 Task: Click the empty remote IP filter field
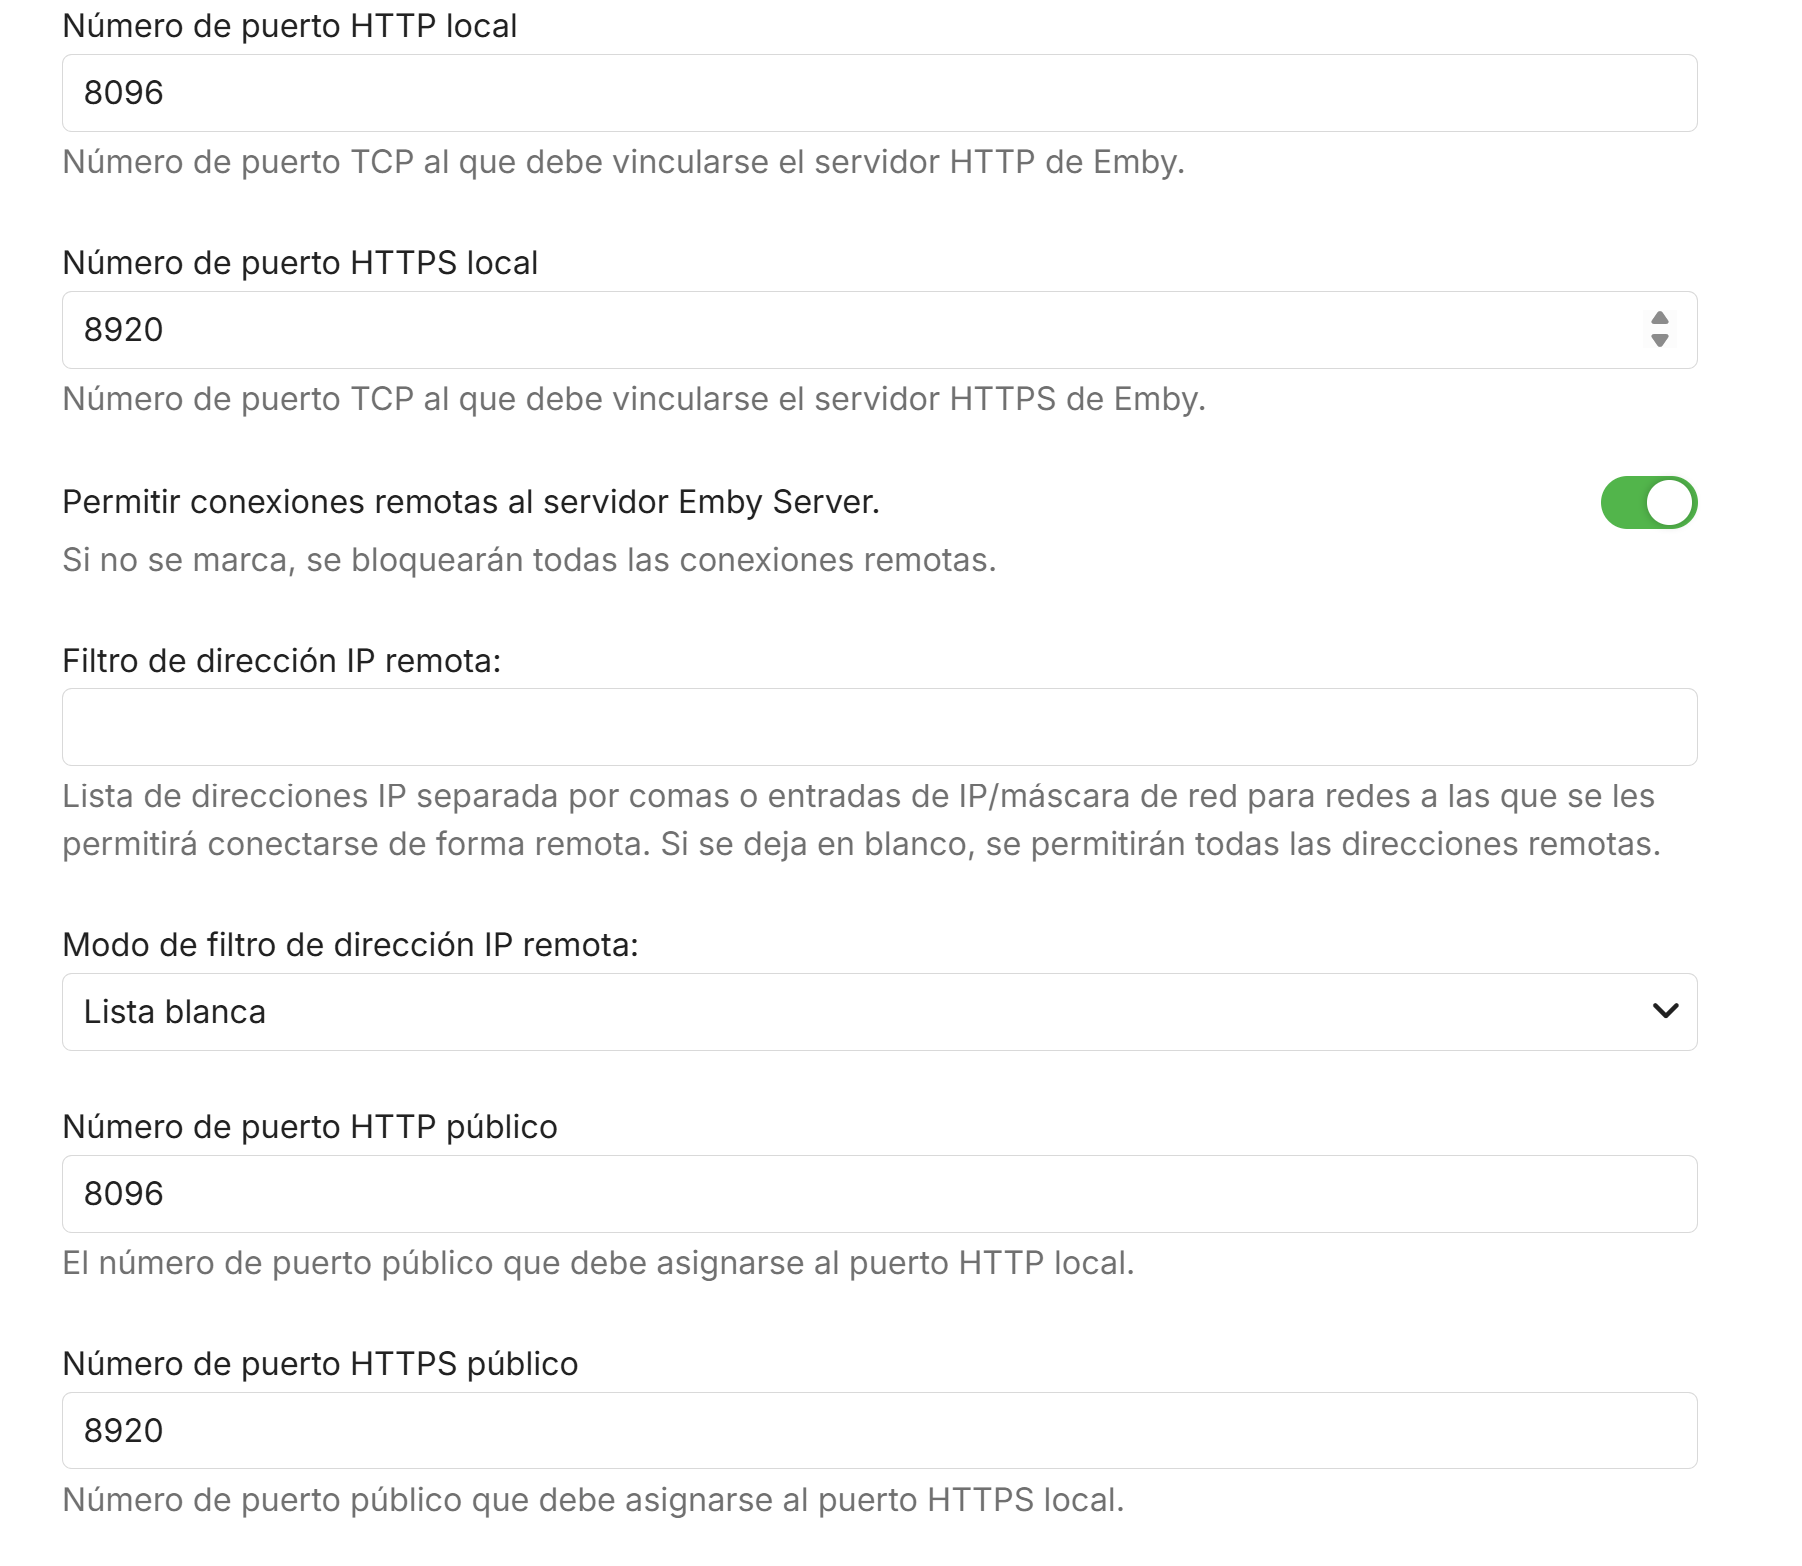pos(878,727)
